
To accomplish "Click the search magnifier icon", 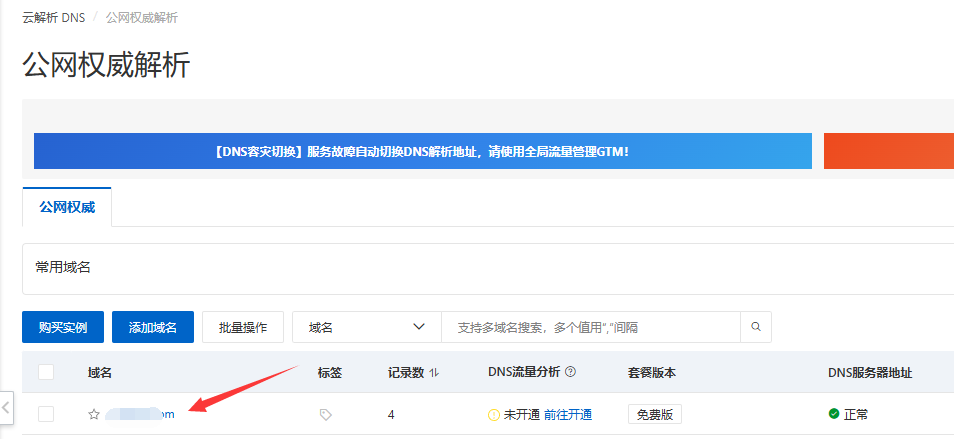I will (x=755, y=327).
